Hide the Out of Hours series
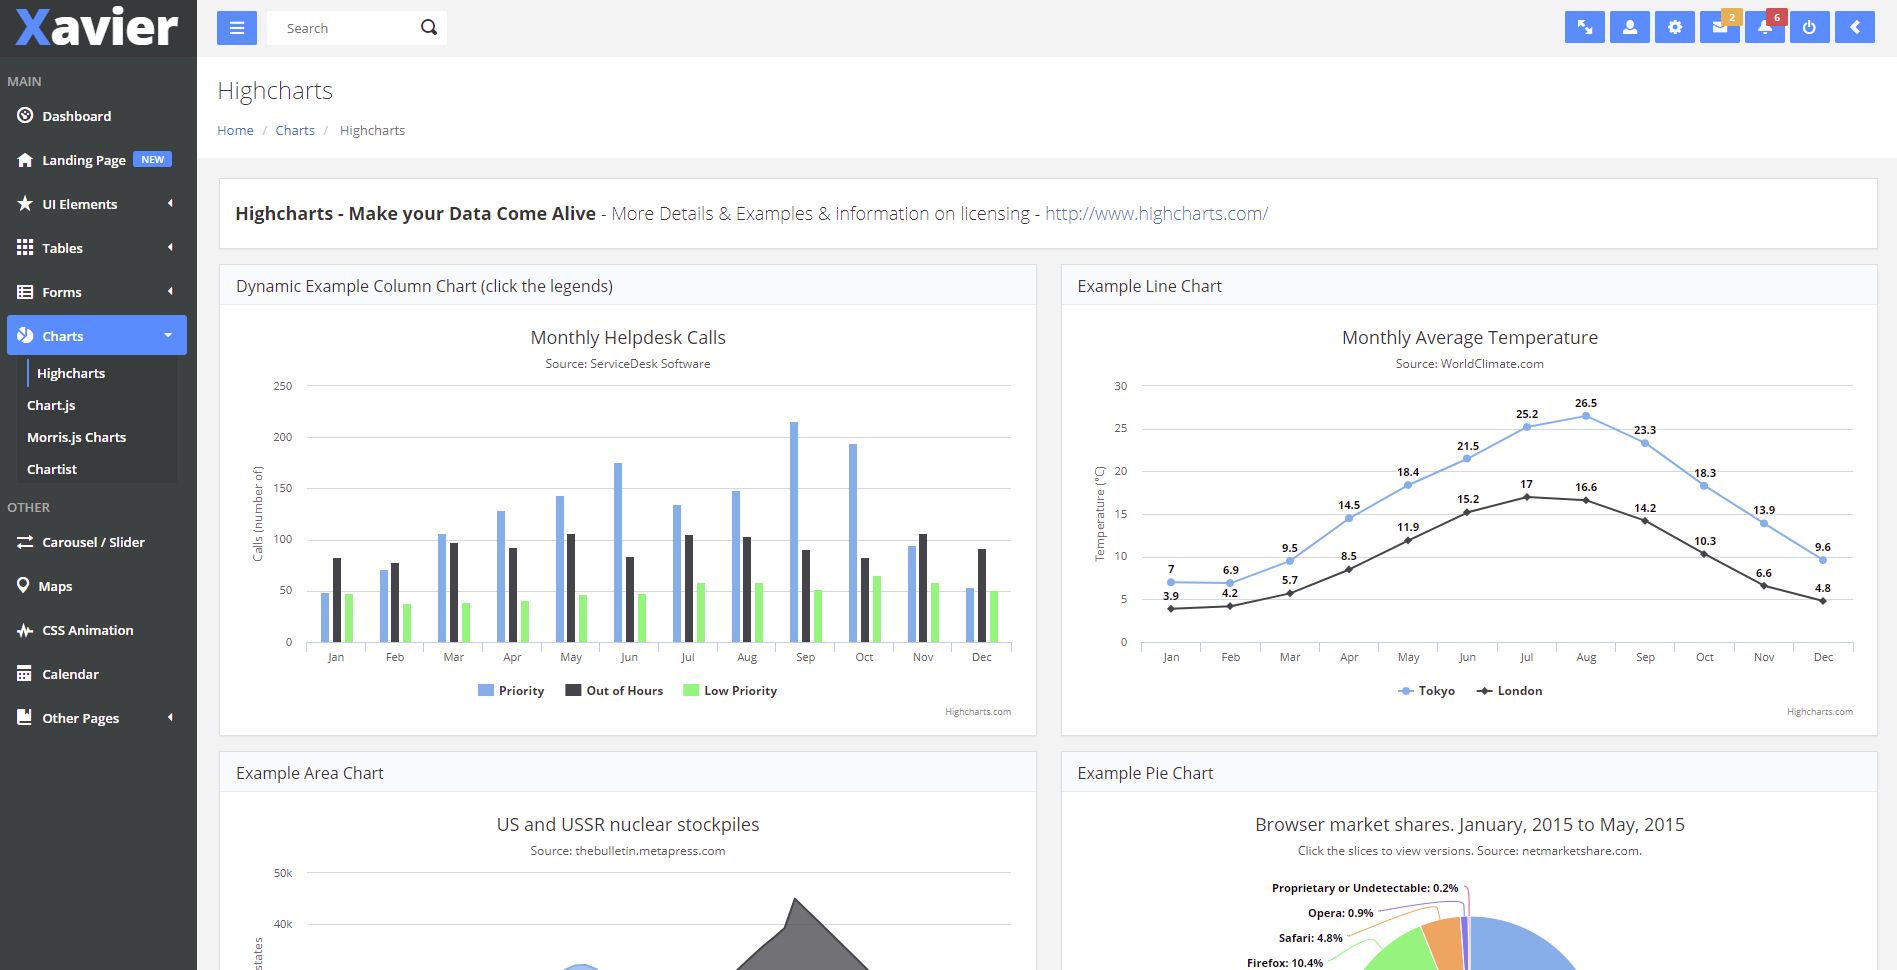 tap(614, 691)
